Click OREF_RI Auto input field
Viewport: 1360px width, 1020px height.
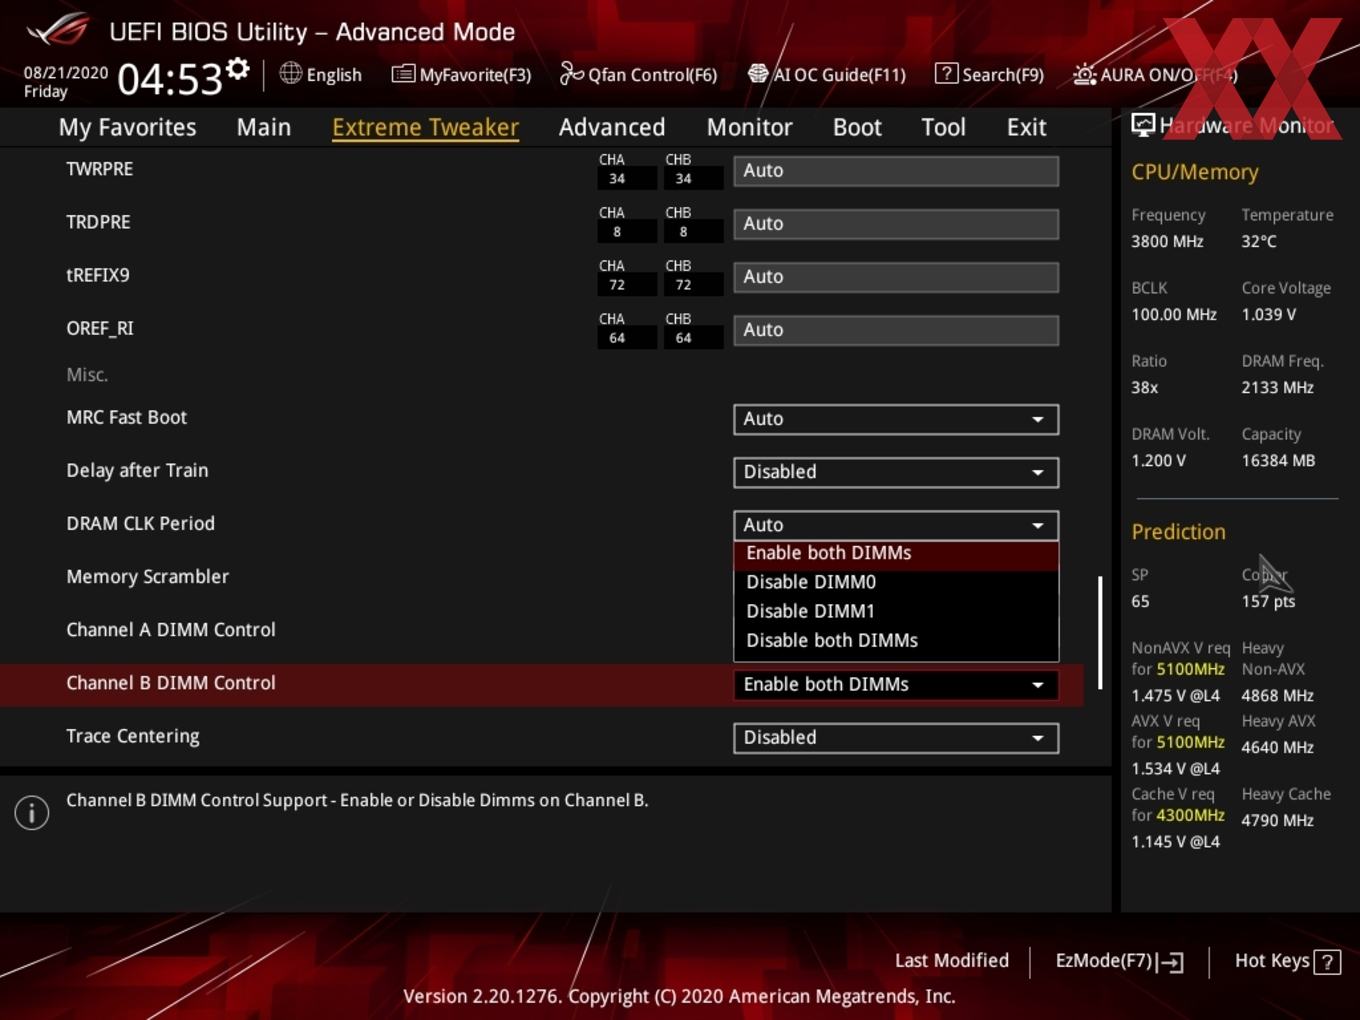pyautogui.click(x=895, y=329)
